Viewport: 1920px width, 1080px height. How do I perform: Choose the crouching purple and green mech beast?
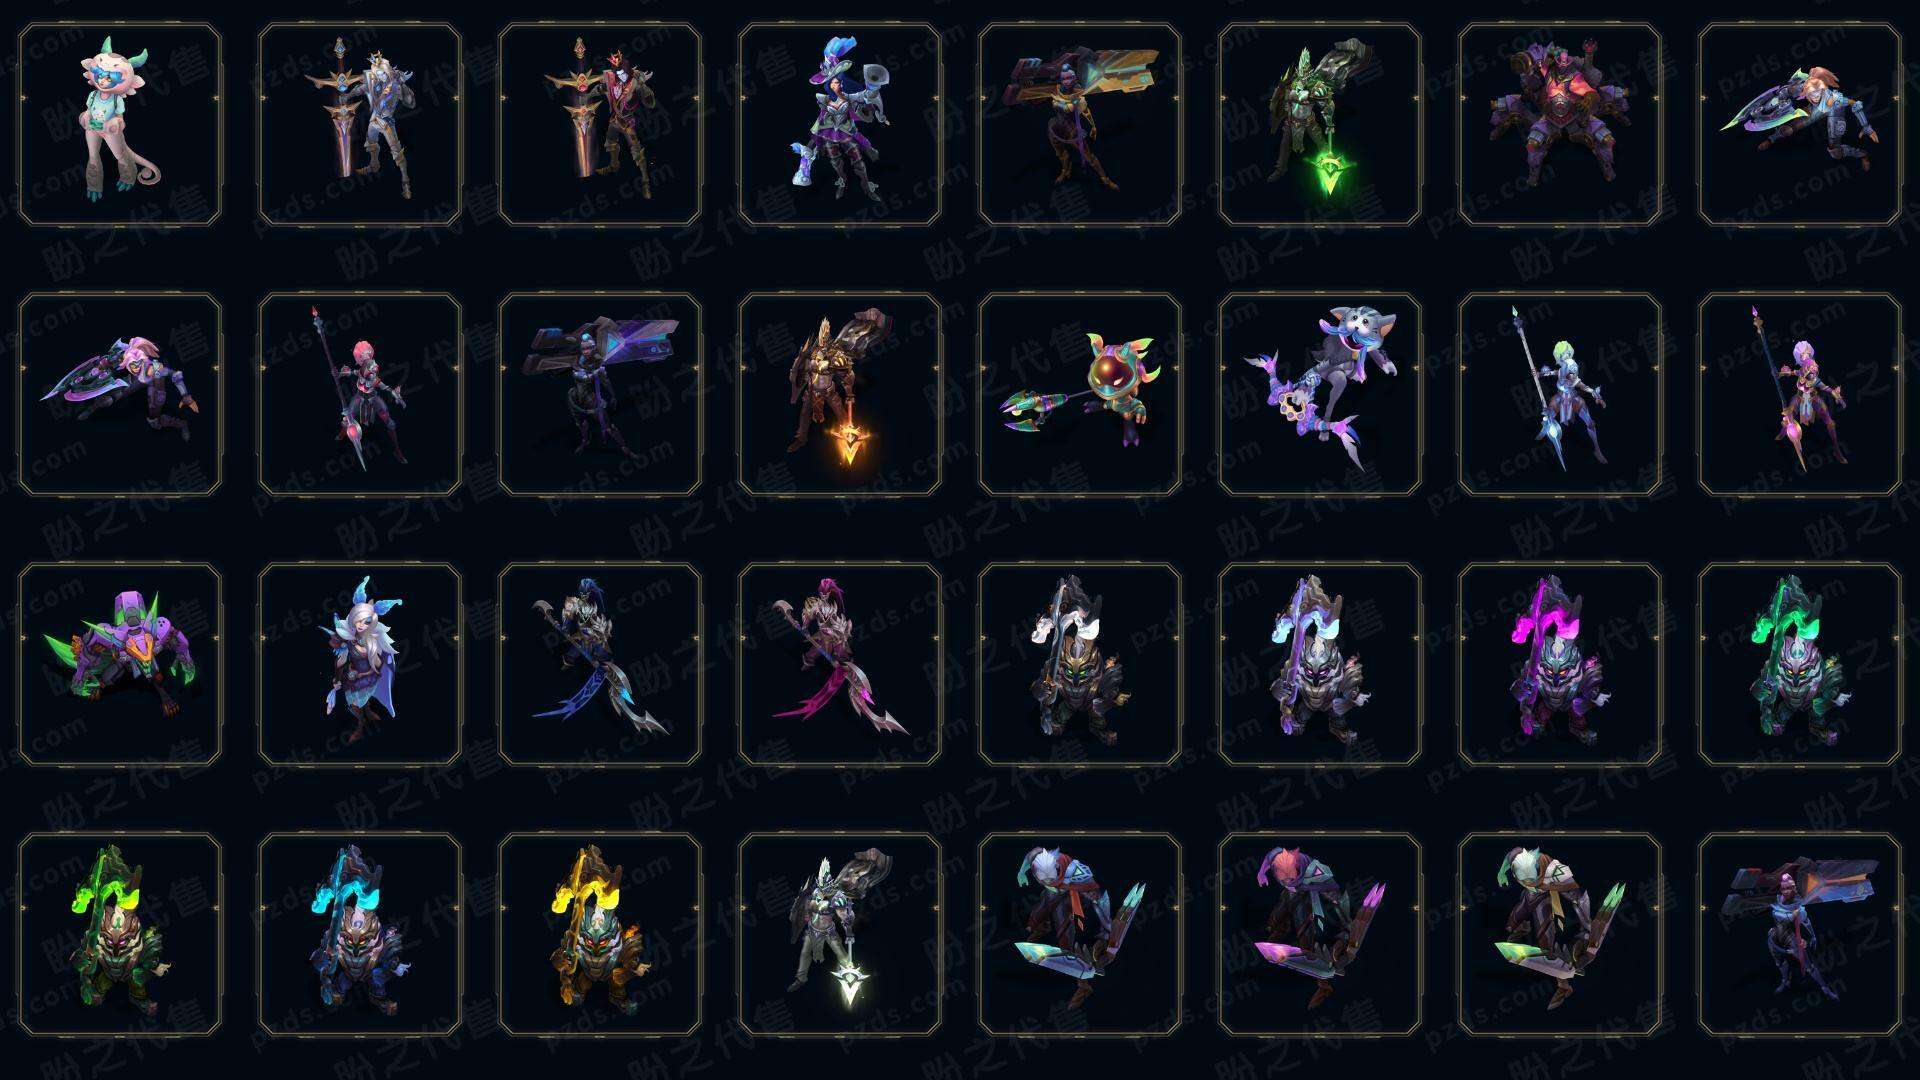(x=120, y=664)
